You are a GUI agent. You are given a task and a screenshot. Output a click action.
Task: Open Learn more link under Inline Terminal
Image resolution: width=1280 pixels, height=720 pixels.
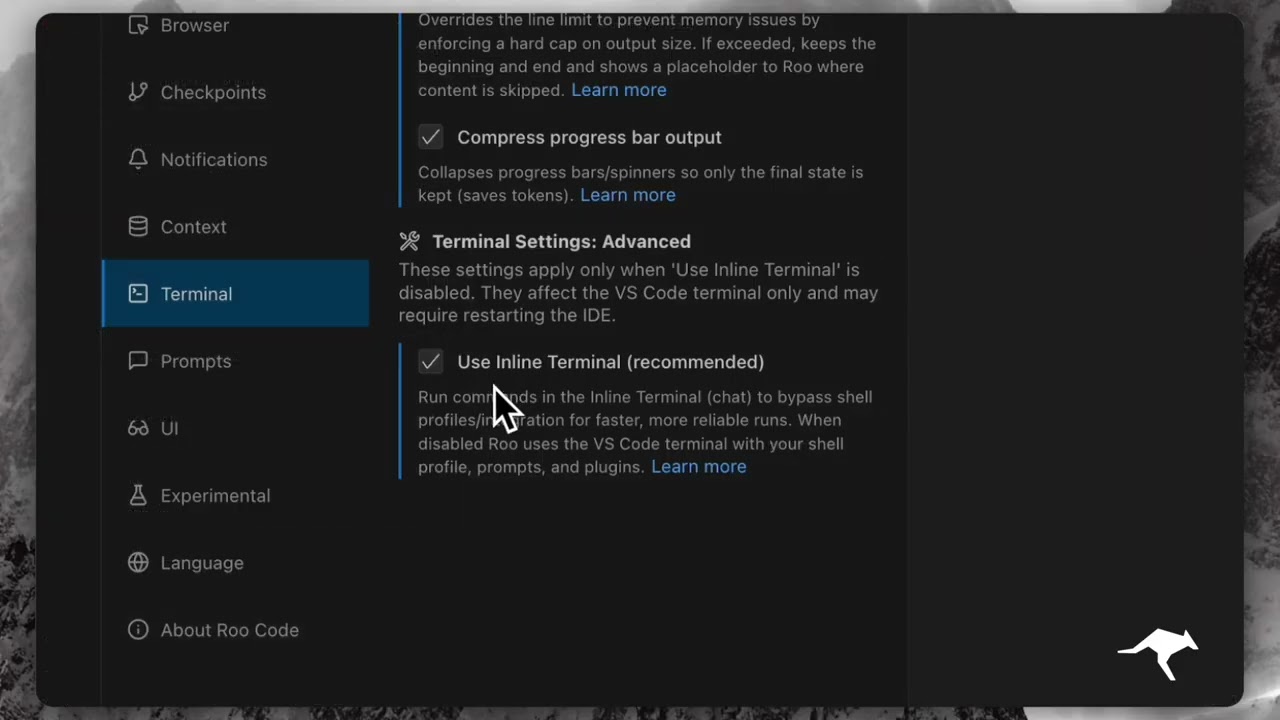click(x=698, y=467)
